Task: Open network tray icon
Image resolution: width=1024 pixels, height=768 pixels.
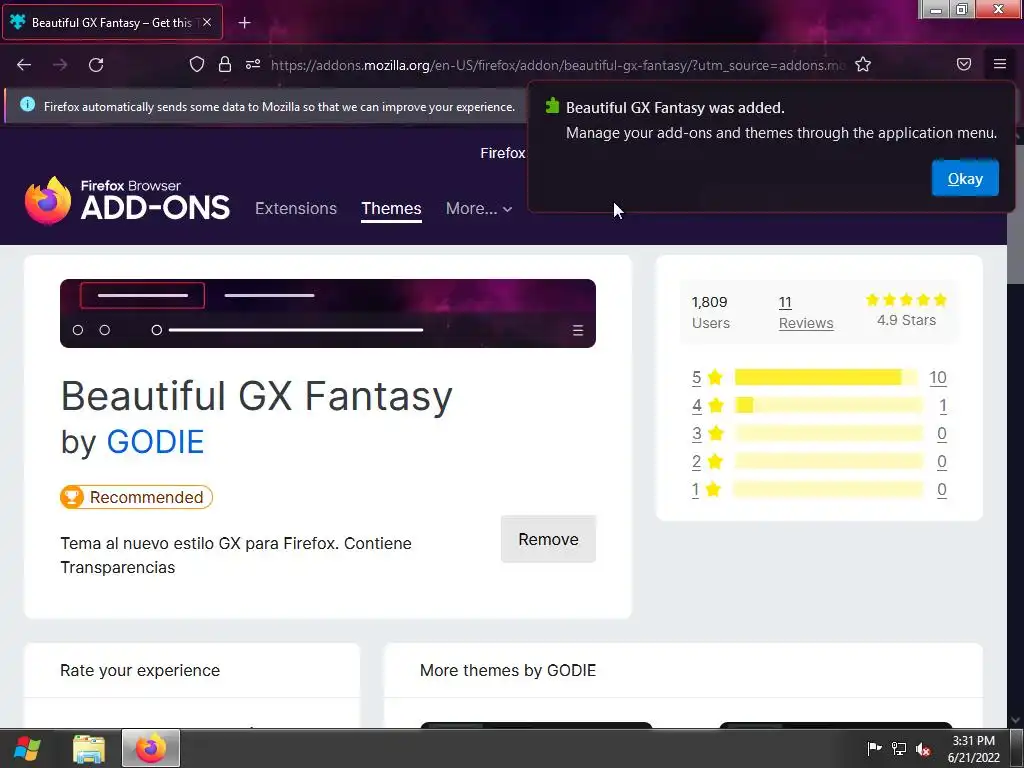Action: (899, 748)
